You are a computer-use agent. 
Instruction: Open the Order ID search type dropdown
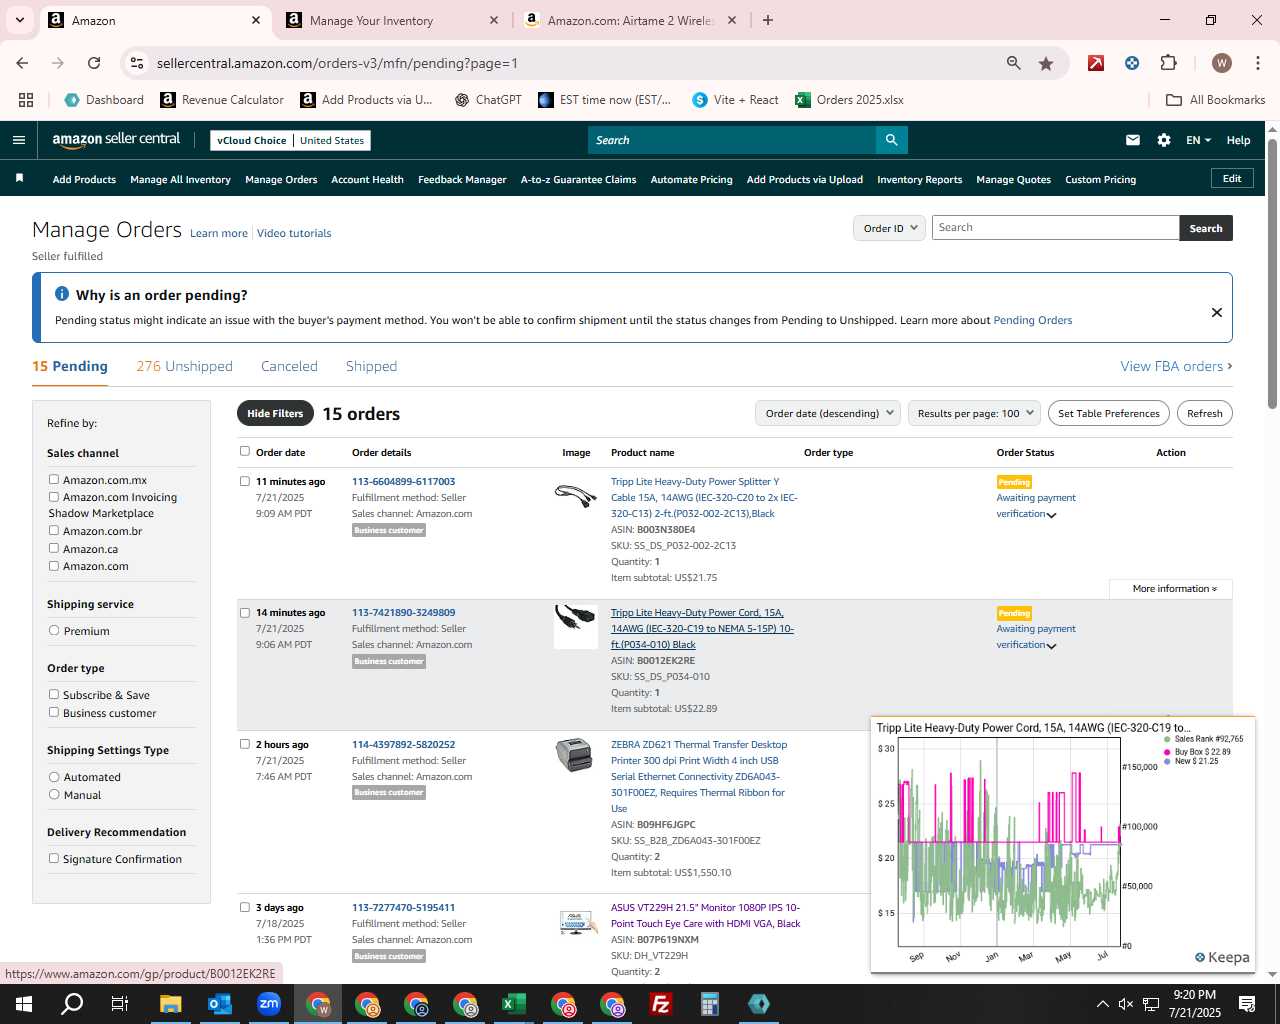pyautogui.click(x=888, y=228)
